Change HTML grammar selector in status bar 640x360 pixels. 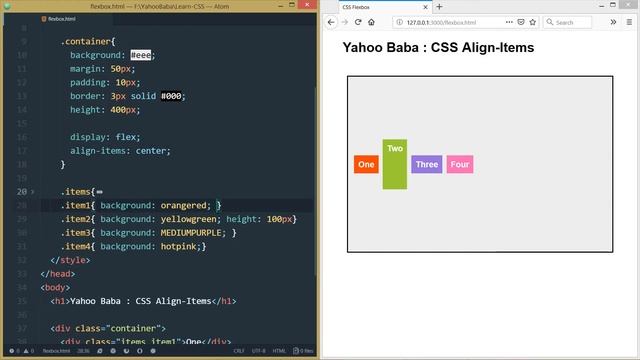[x=279, y=351]
